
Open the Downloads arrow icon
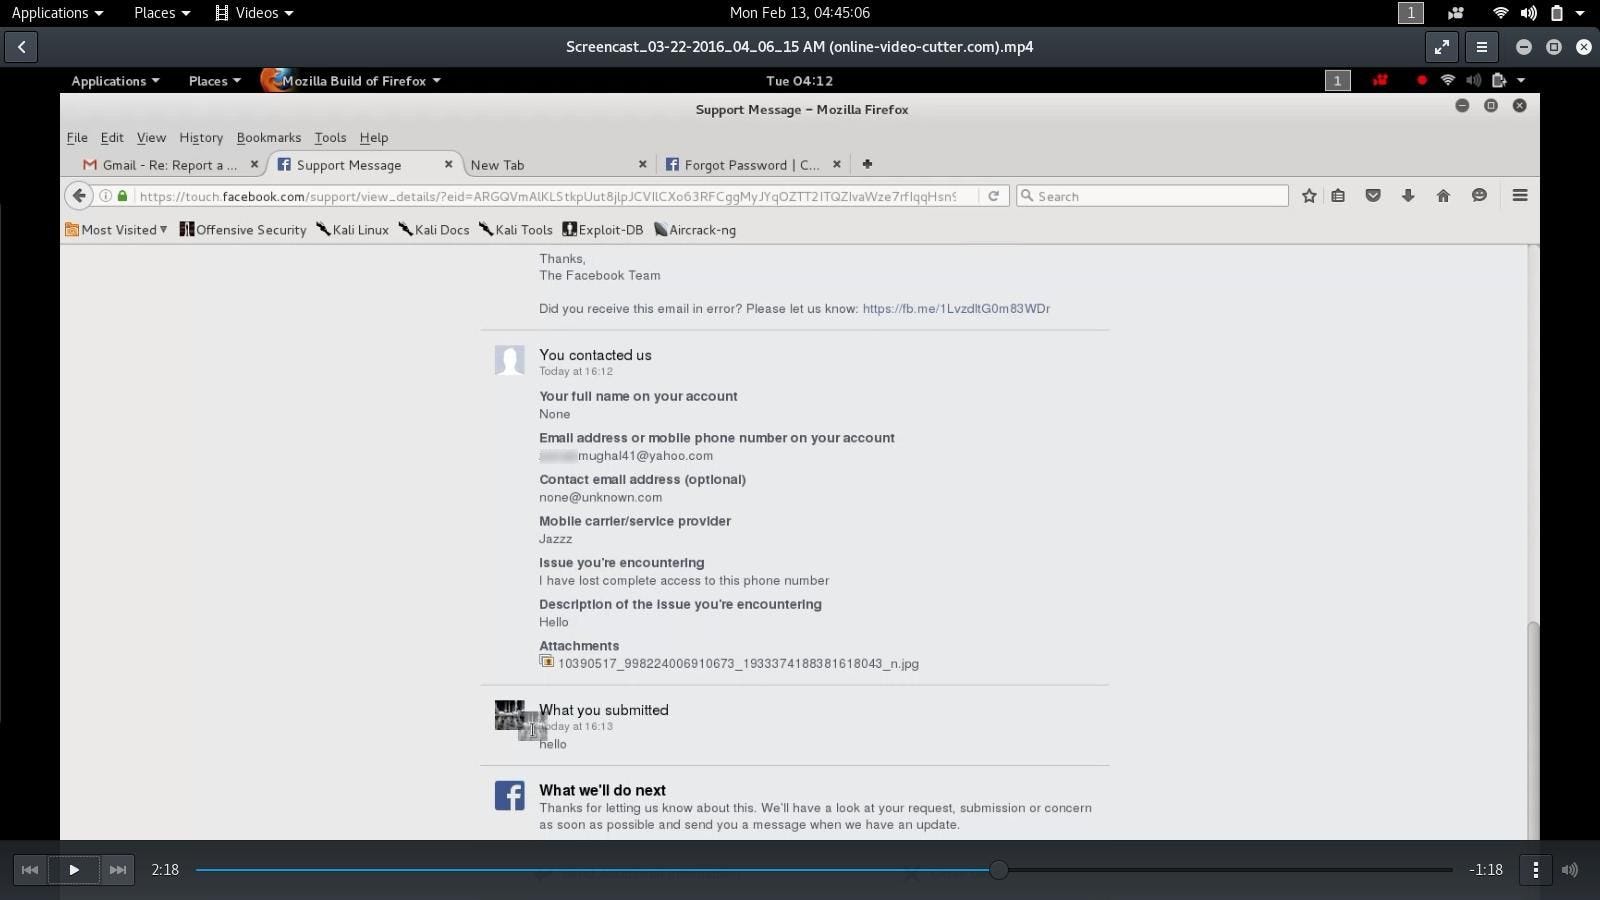1408,196
